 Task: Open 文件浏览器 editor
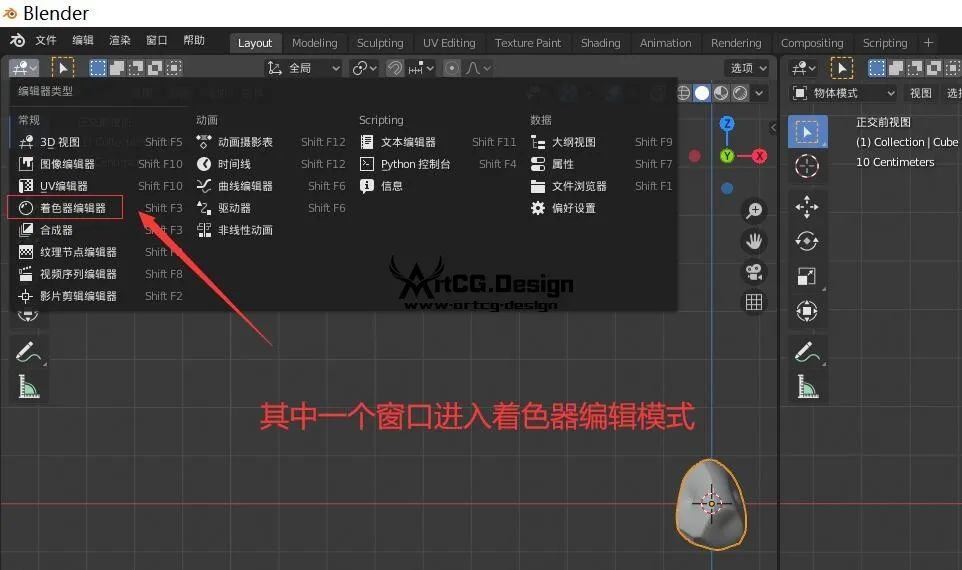(x=601, y=186)
